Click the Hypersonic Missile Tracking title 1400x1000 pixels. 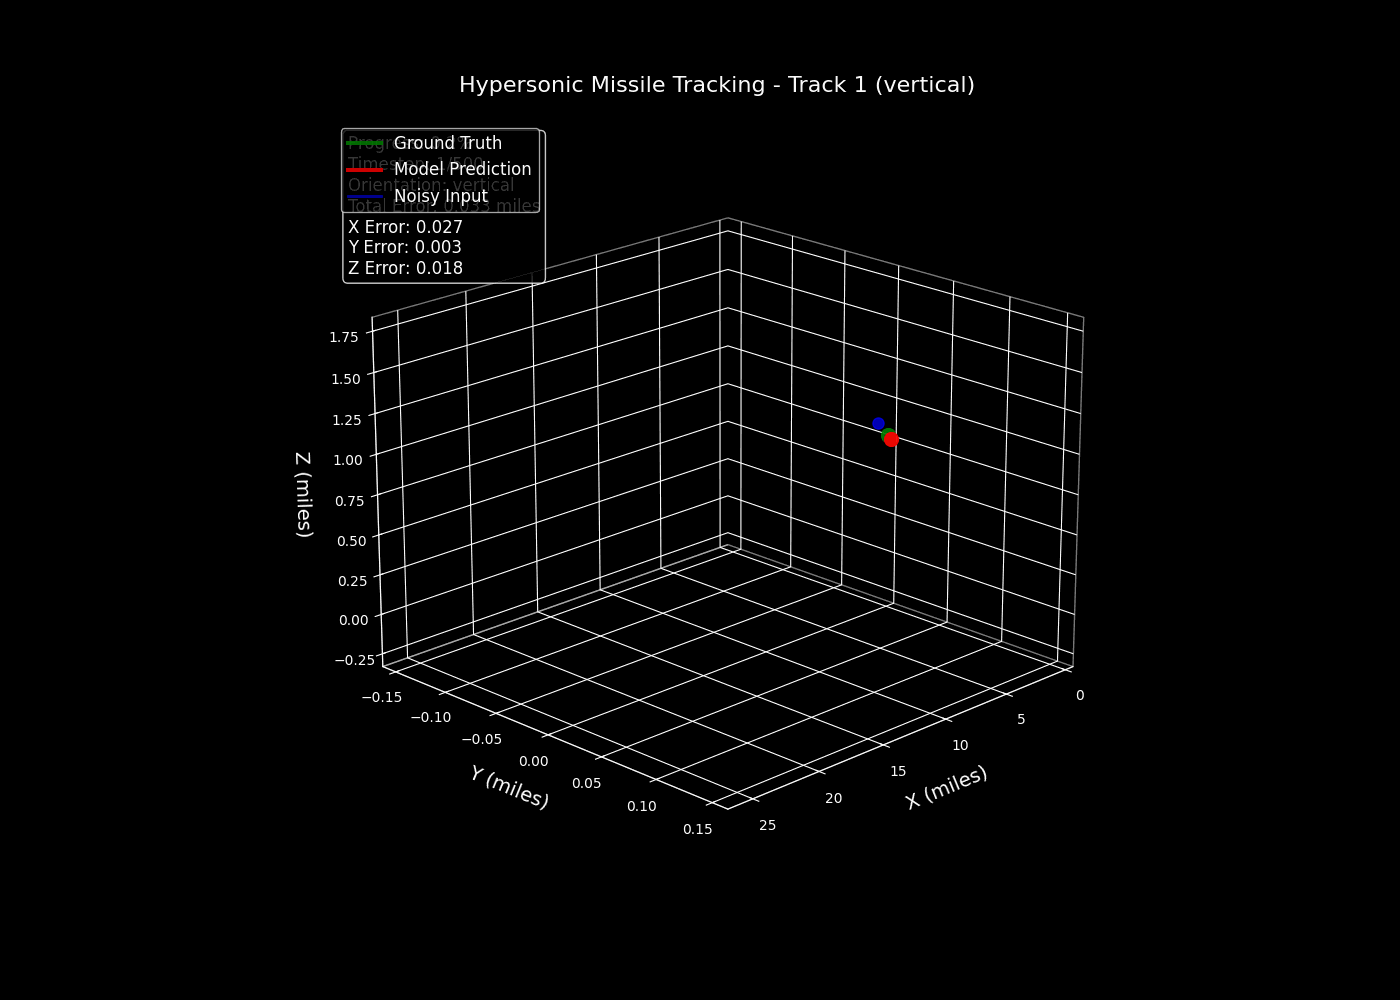point(717,85)
